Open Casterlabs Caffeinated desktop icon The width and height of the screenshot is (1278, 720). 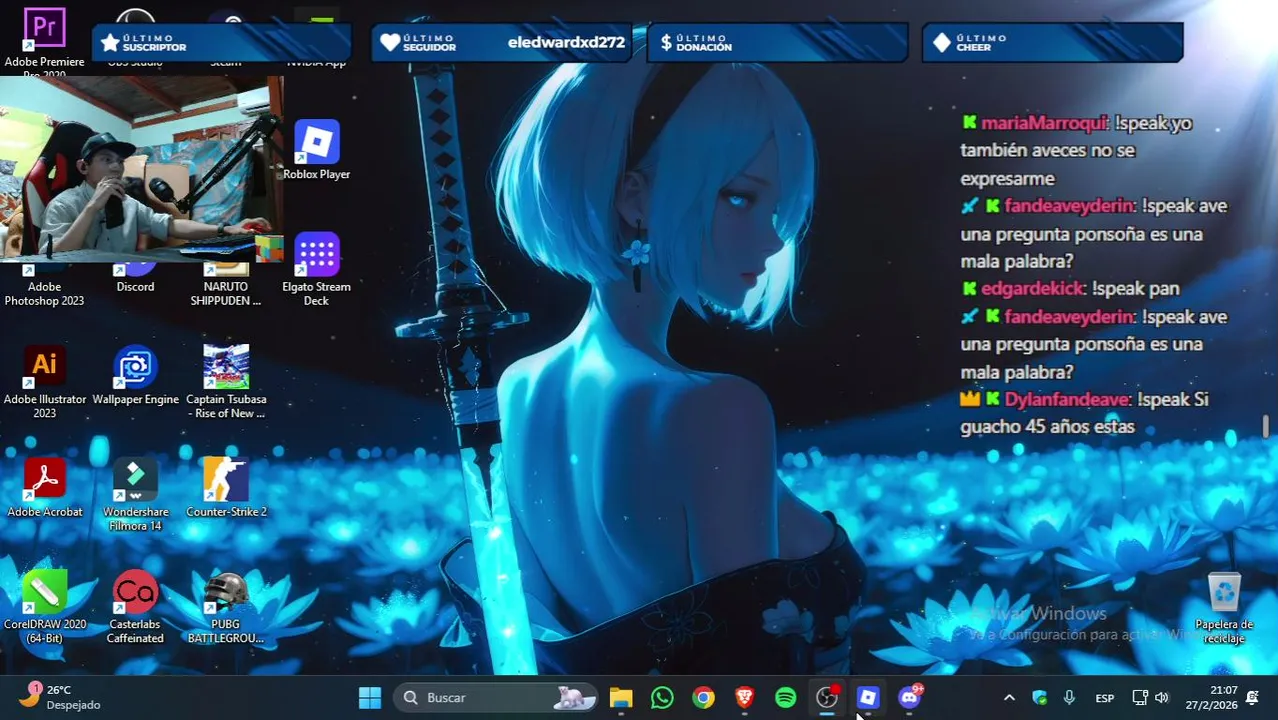[x=135, y=607]
